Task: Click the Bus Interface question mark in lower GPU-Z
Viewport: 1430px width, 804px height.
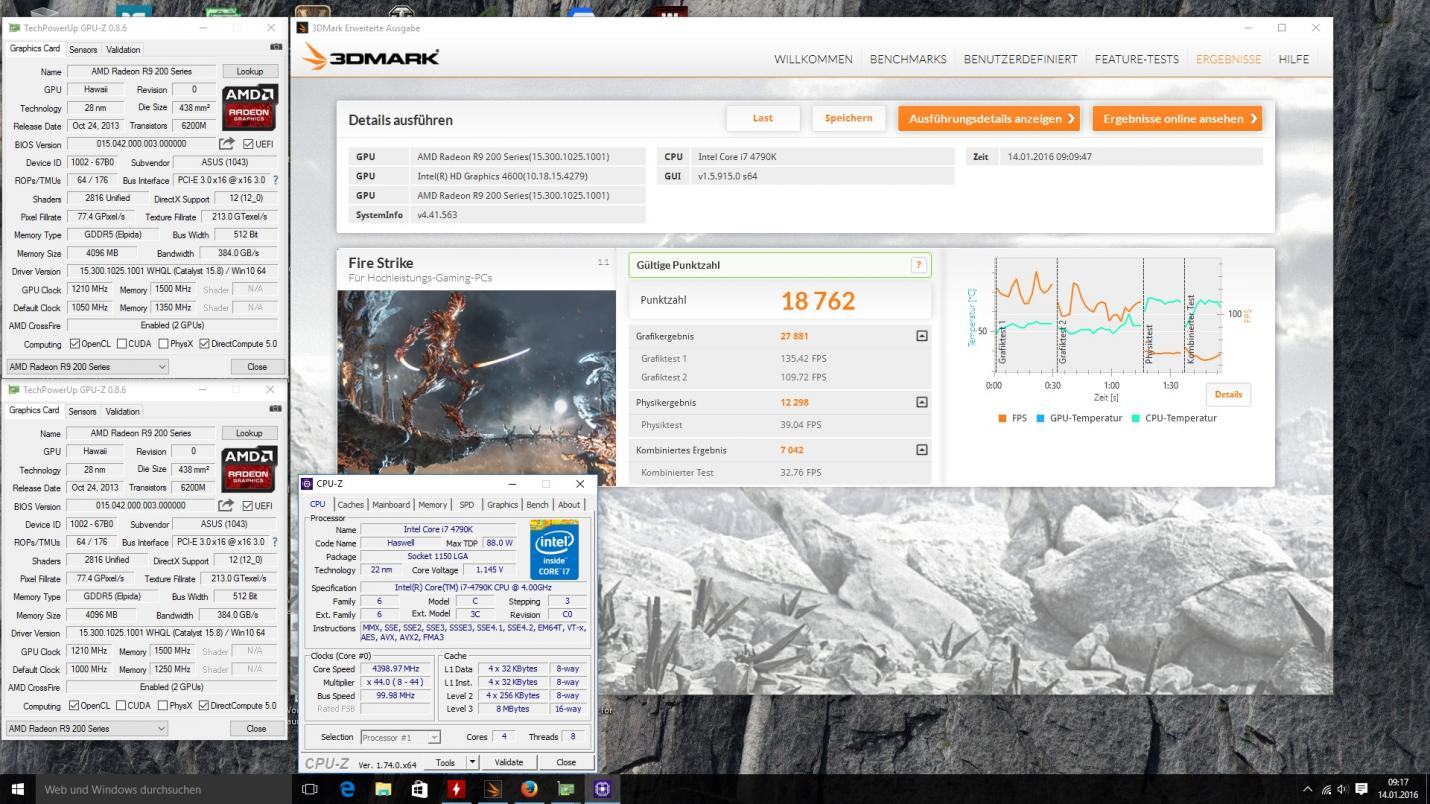Action: 275,543
